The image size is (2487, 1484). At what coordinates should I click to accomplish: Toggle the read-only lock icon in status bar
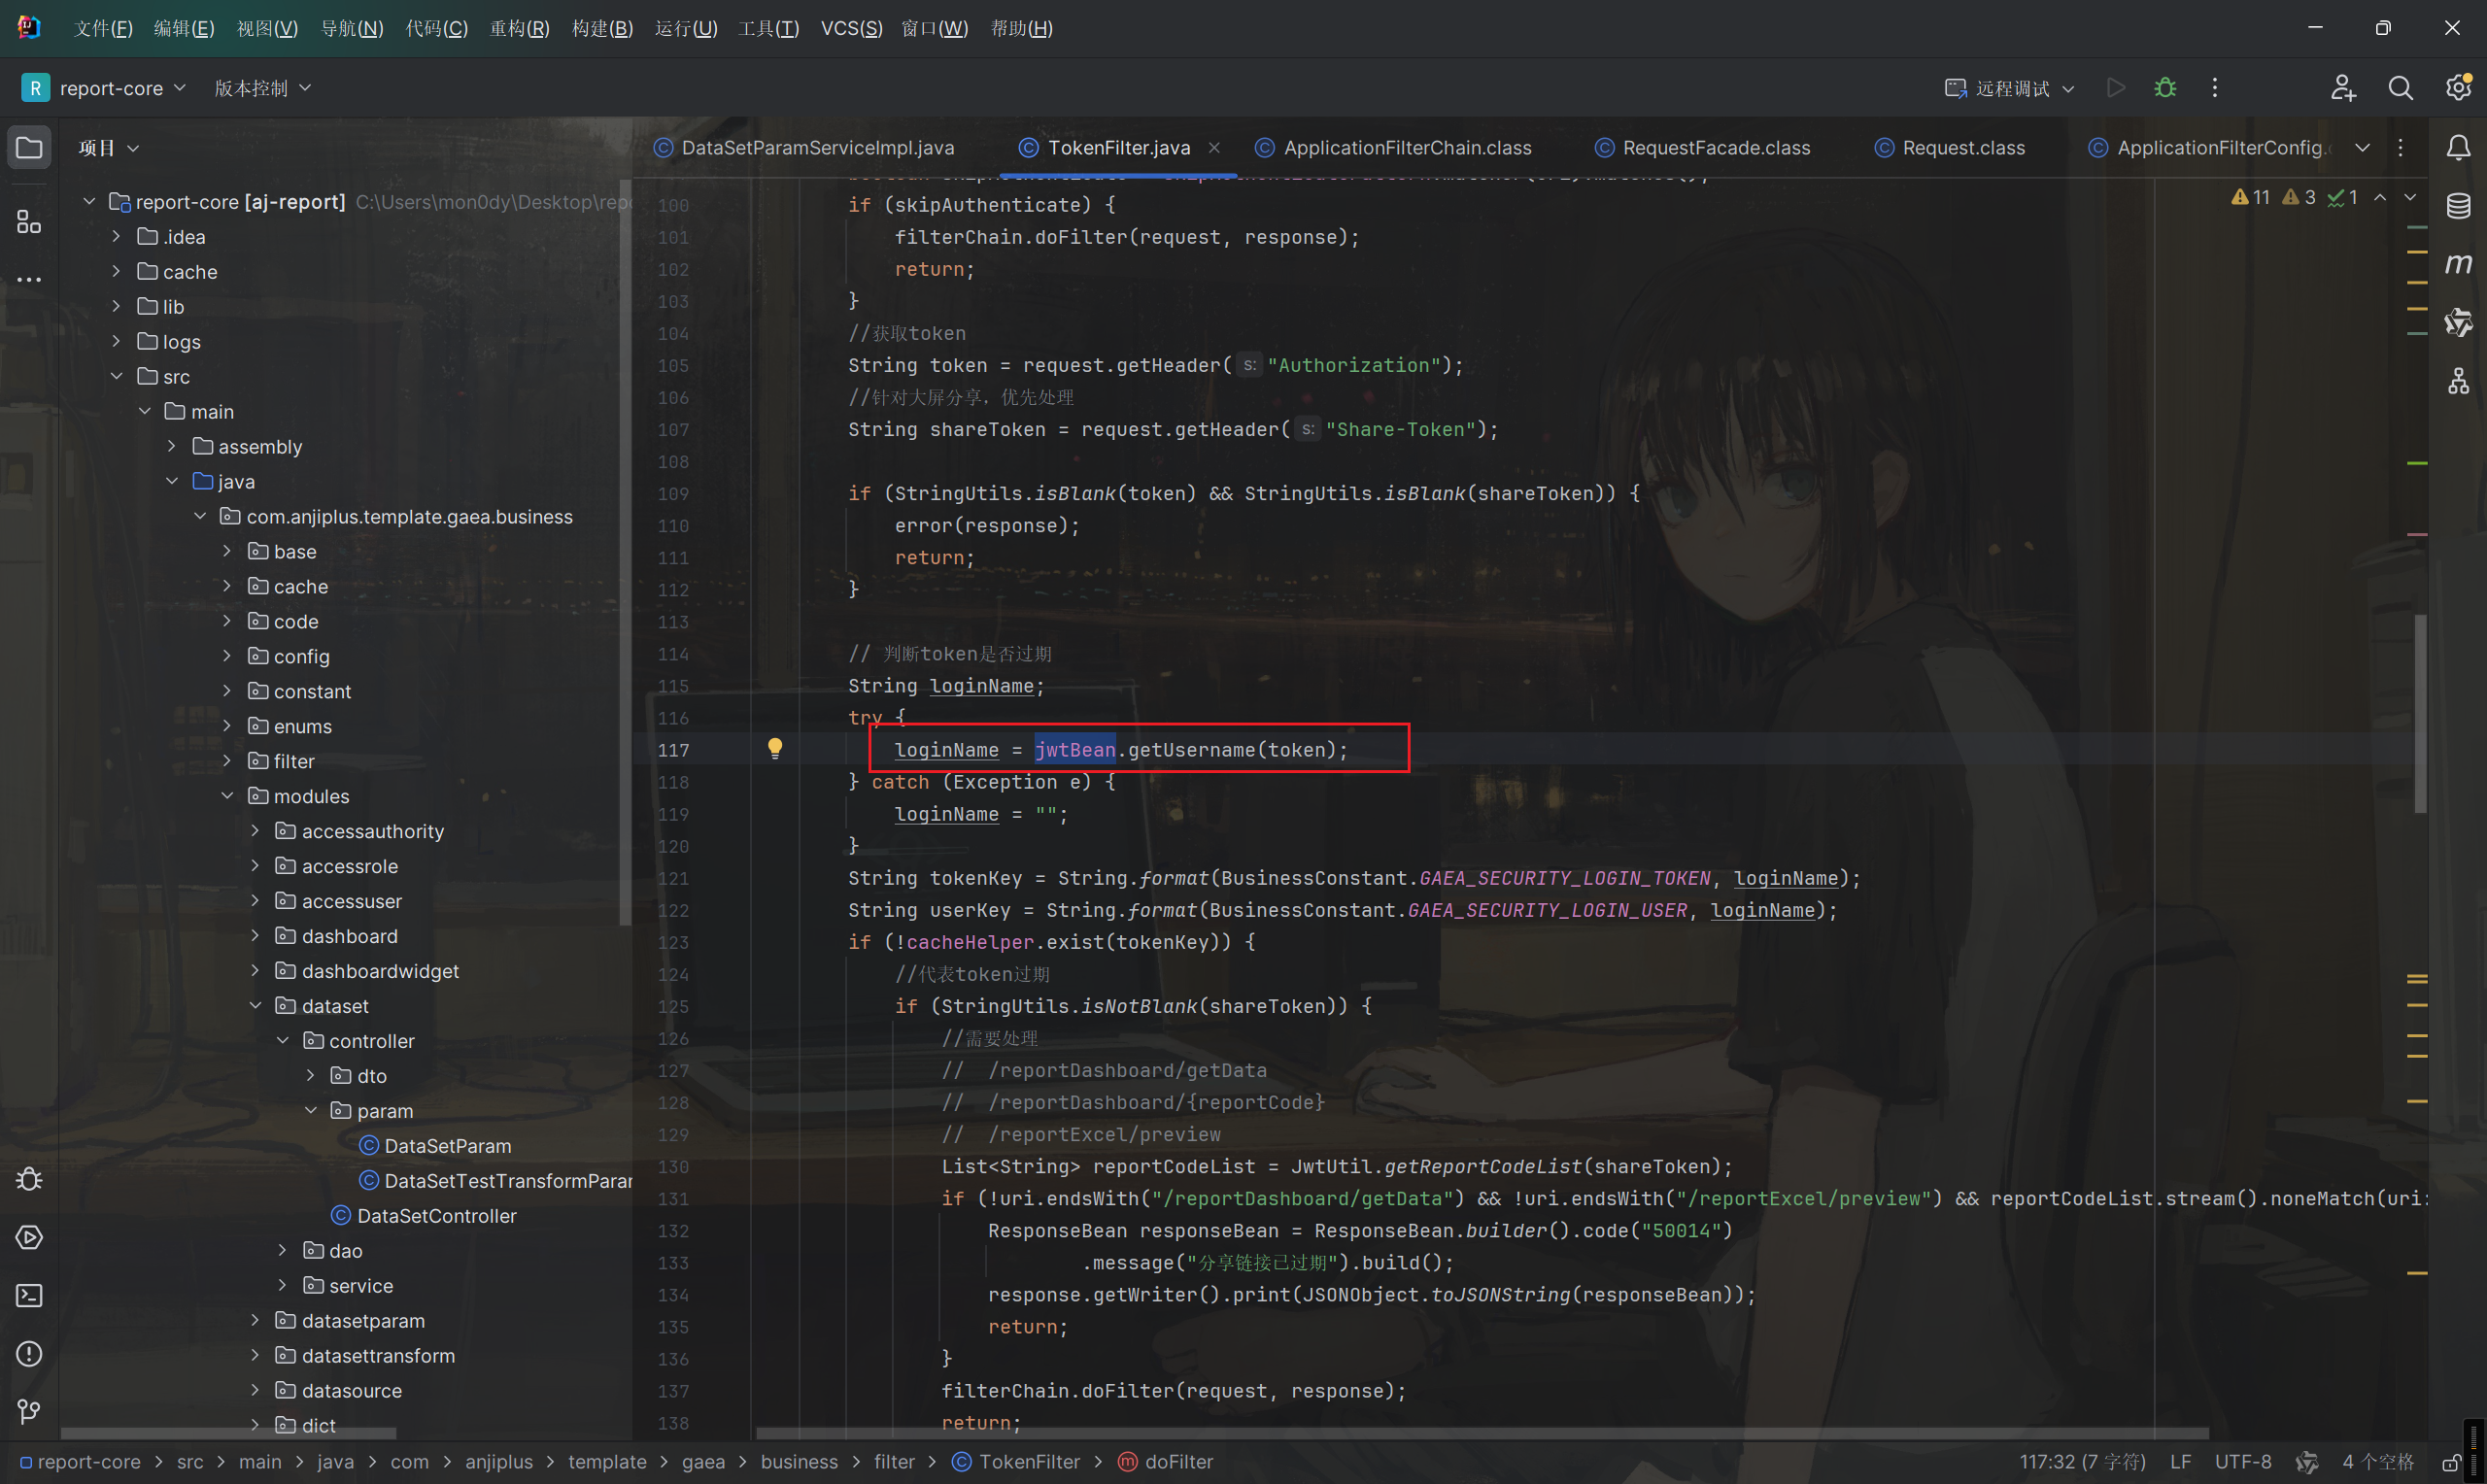[2451, 1462]
